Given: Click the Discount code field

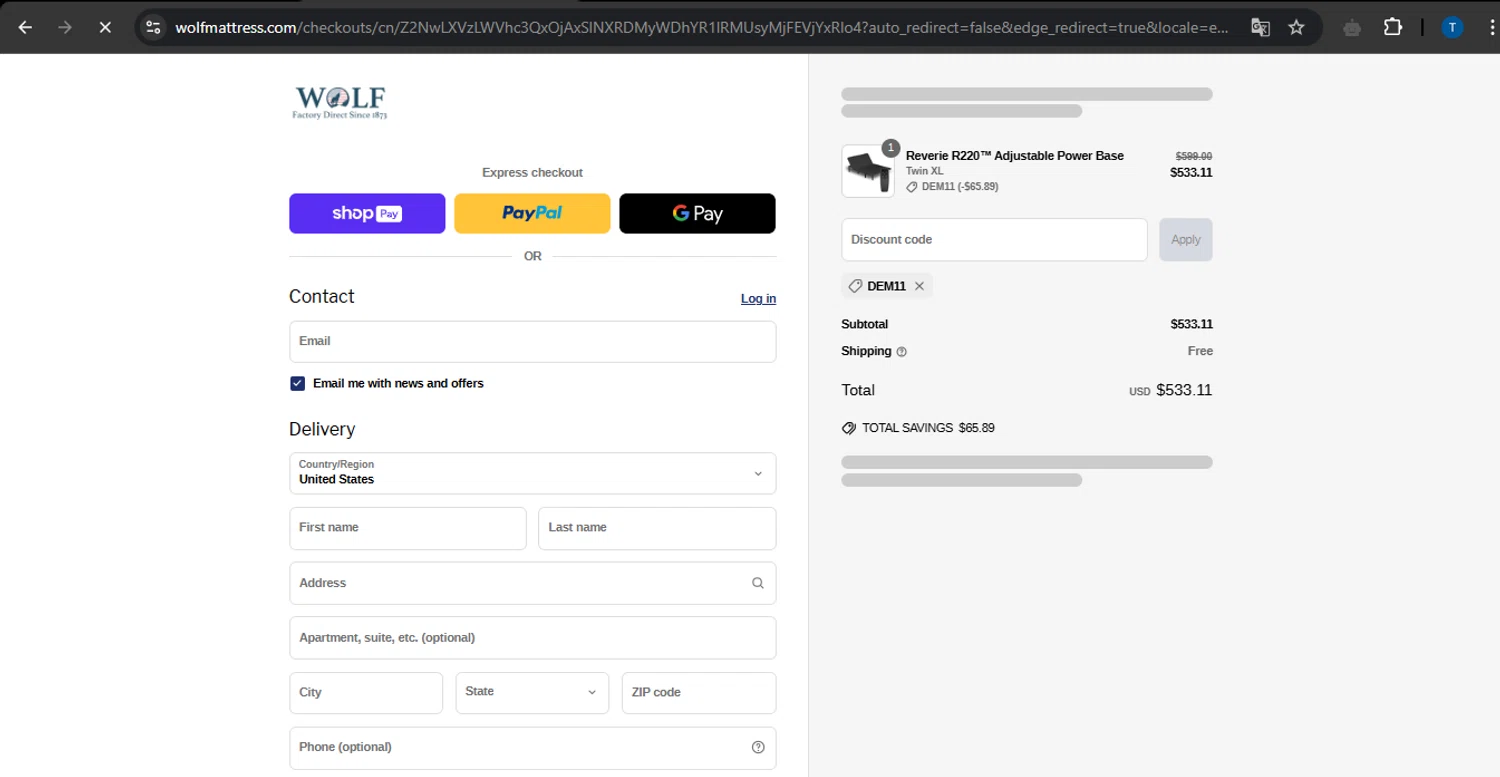Looking at the screenshot, I should point(994,240).
